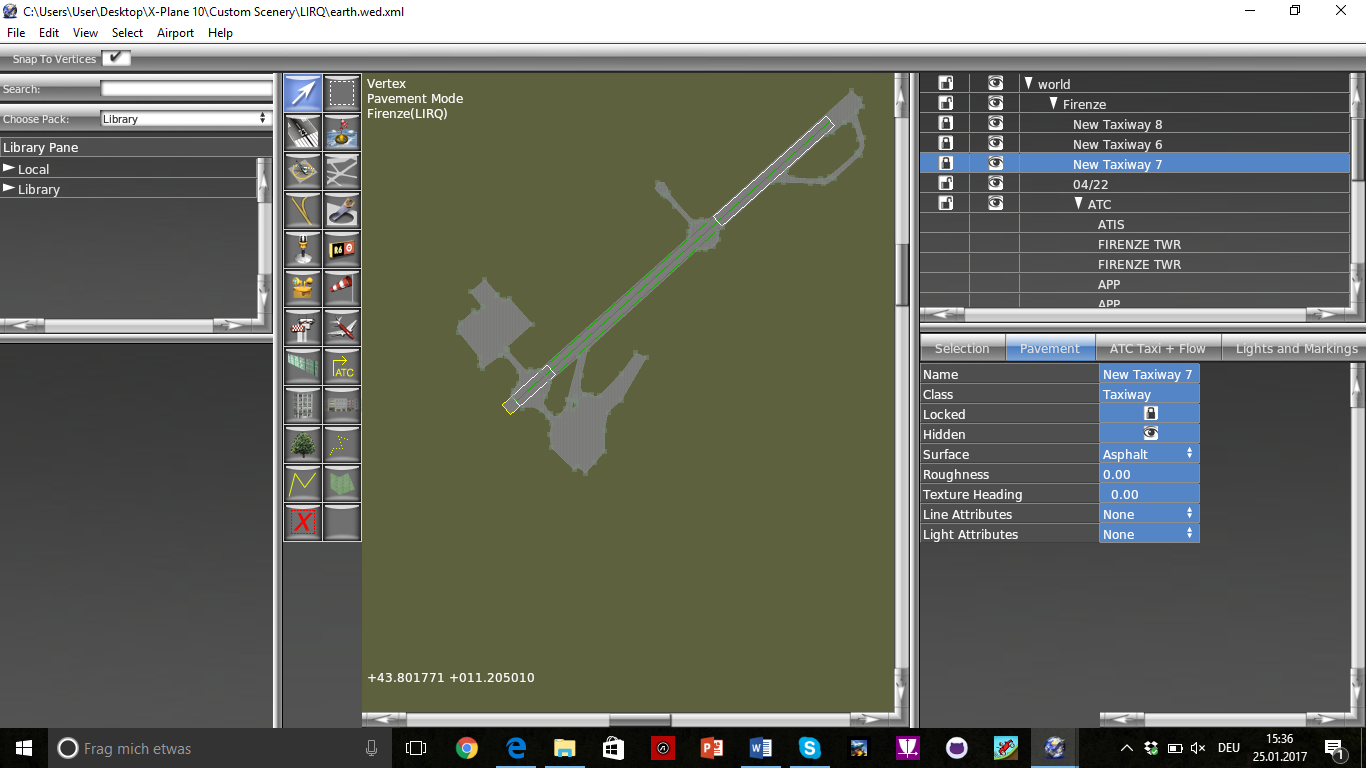Open the Light Attributes dropdown
Viewport: 1366px width, 768px height.
pyautogui.click(x=1149, y=534)
